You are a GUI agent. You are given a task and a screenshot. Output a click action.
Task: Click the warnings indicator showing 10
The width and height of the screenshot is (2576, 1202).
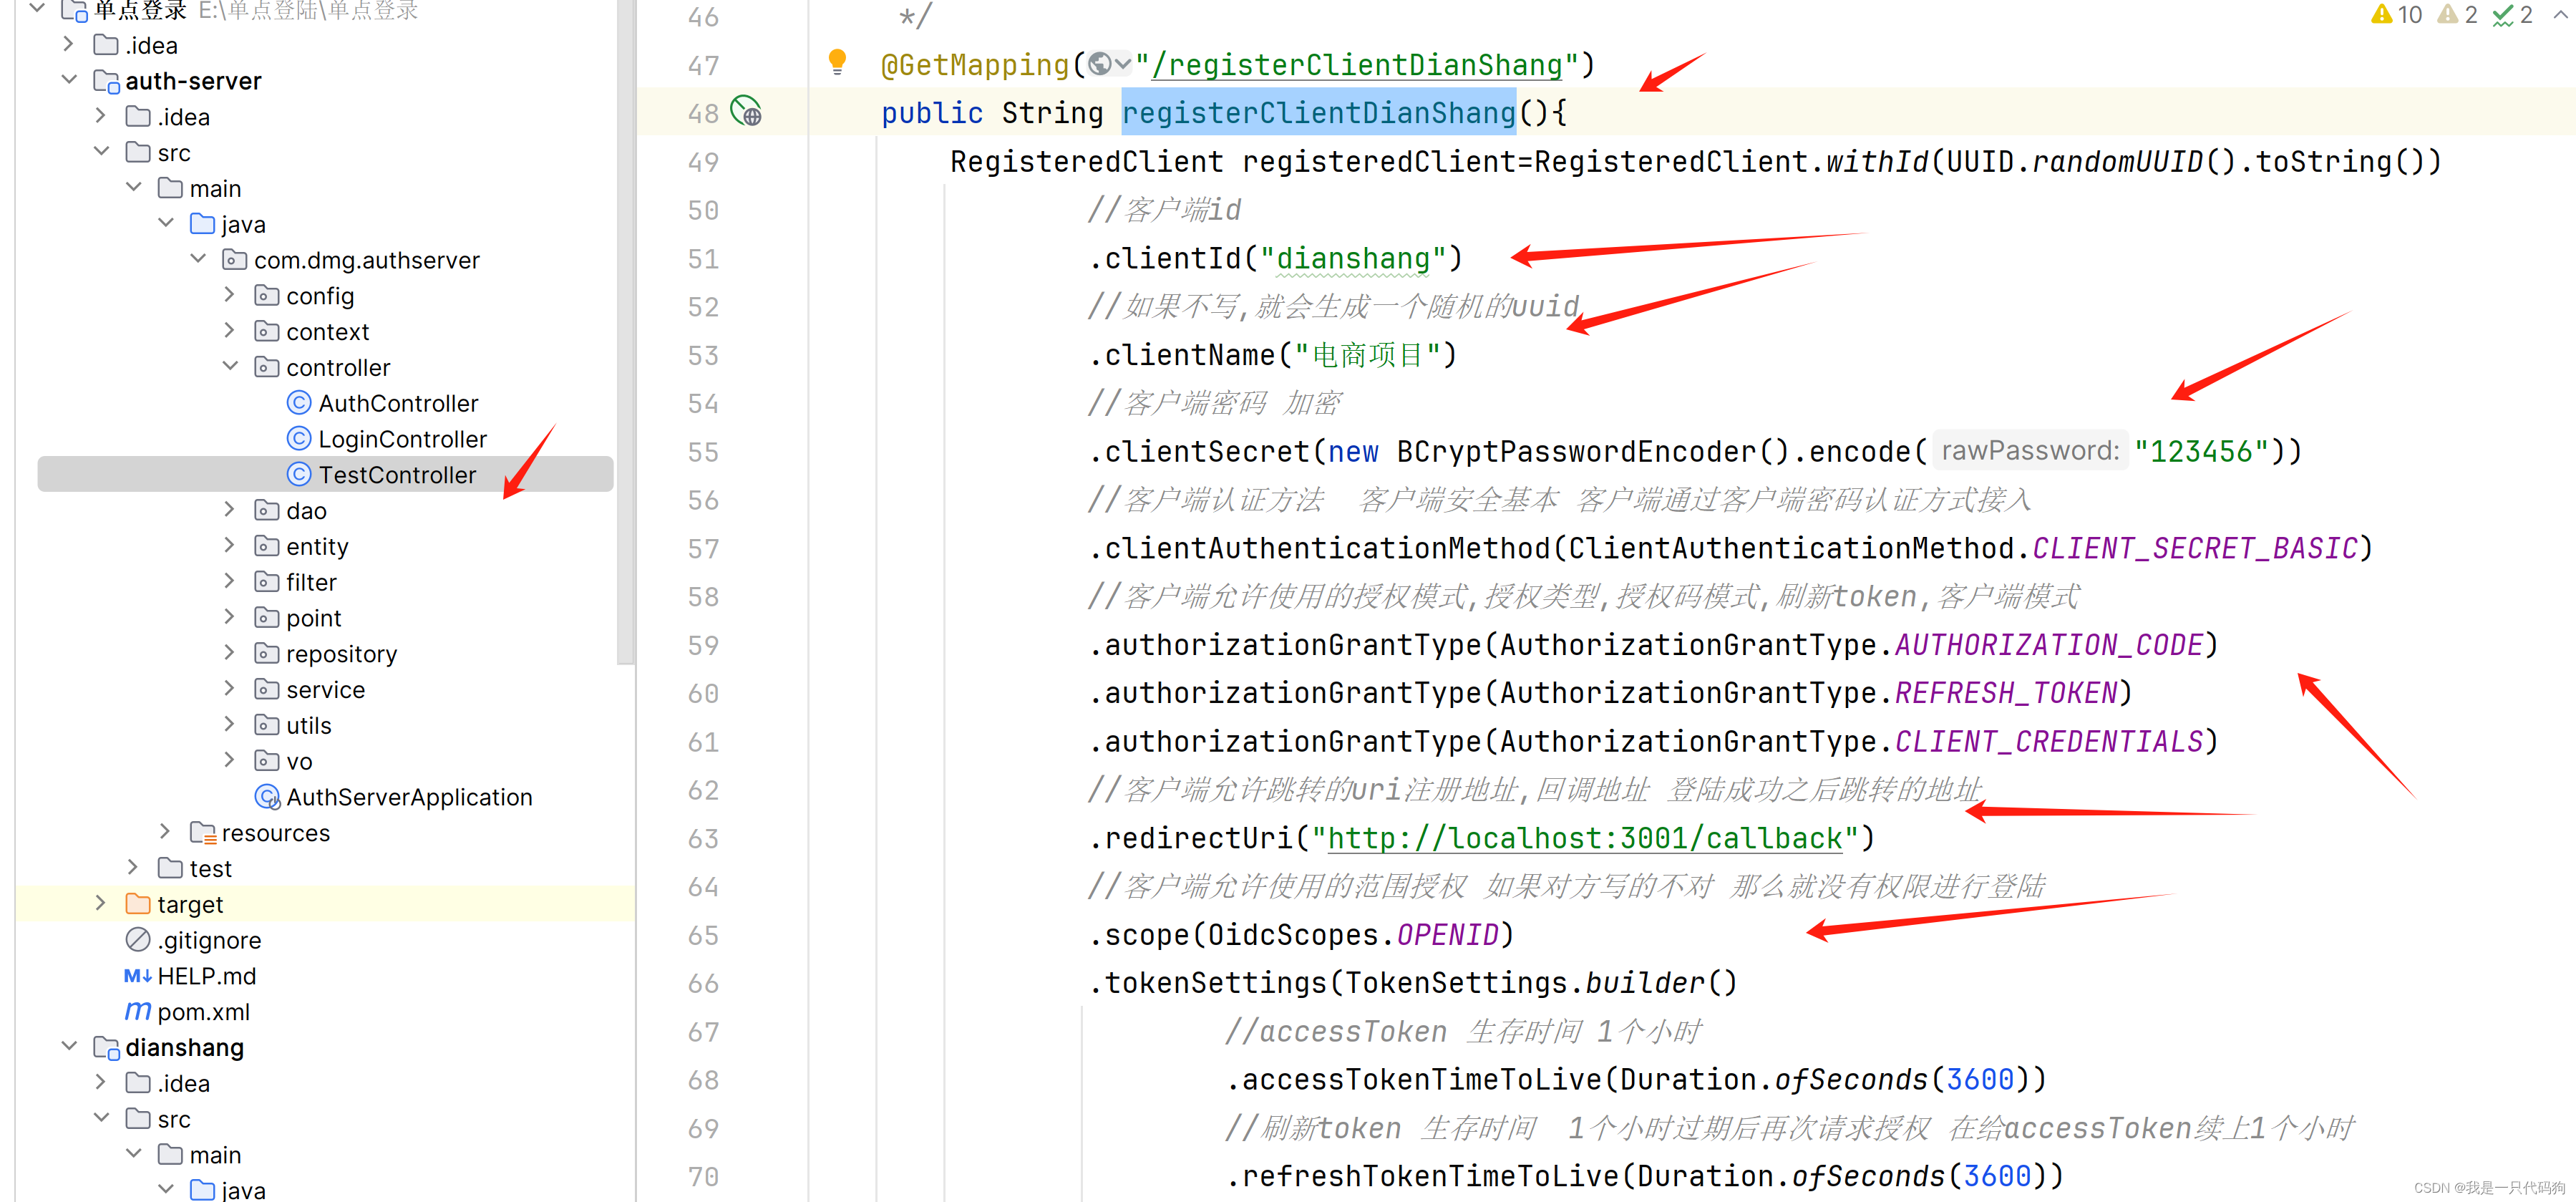pos(2396,15)
